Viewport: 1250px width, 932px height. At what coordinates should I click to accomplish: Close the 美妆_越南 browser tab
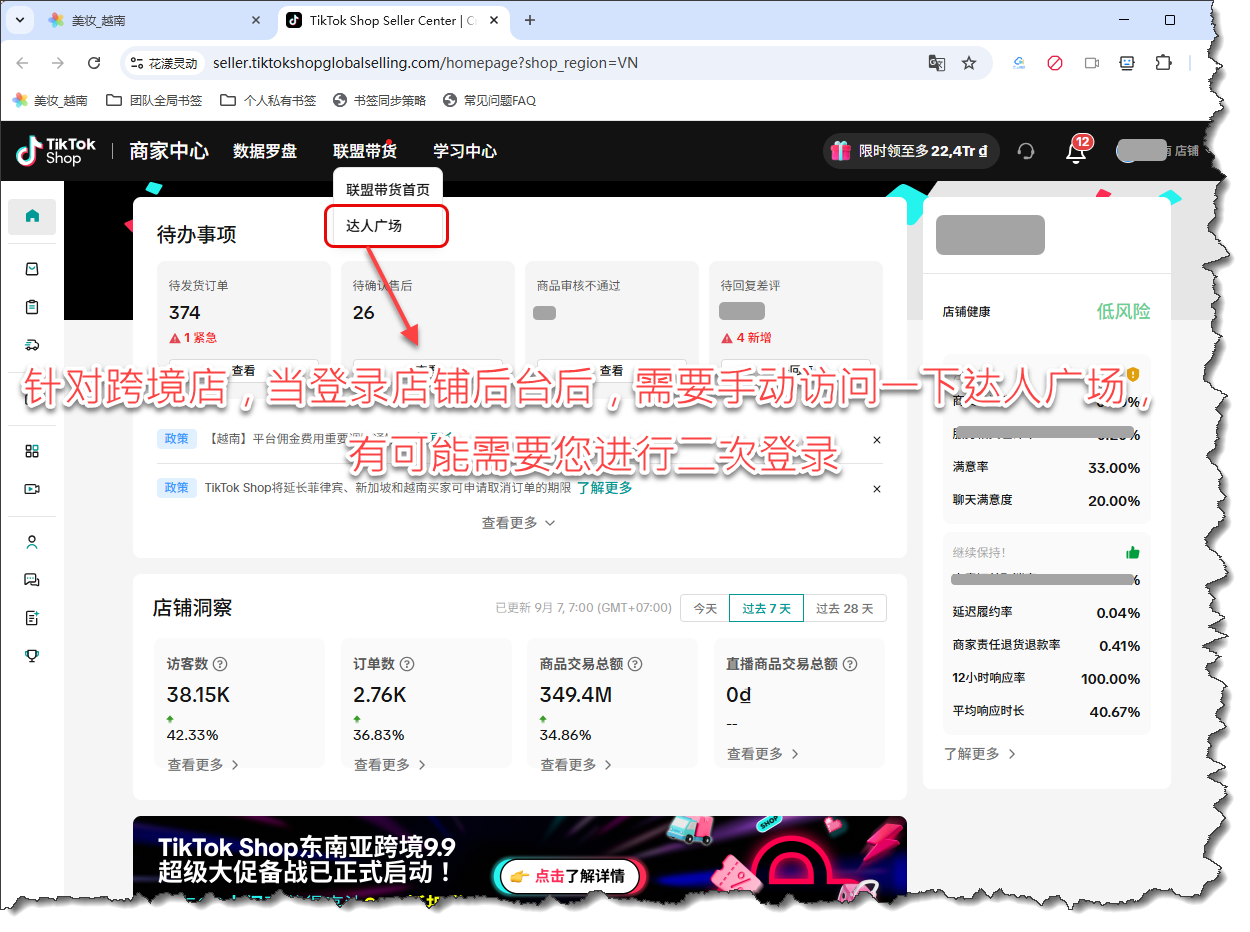pyautogui.click(x=256, y=20)
